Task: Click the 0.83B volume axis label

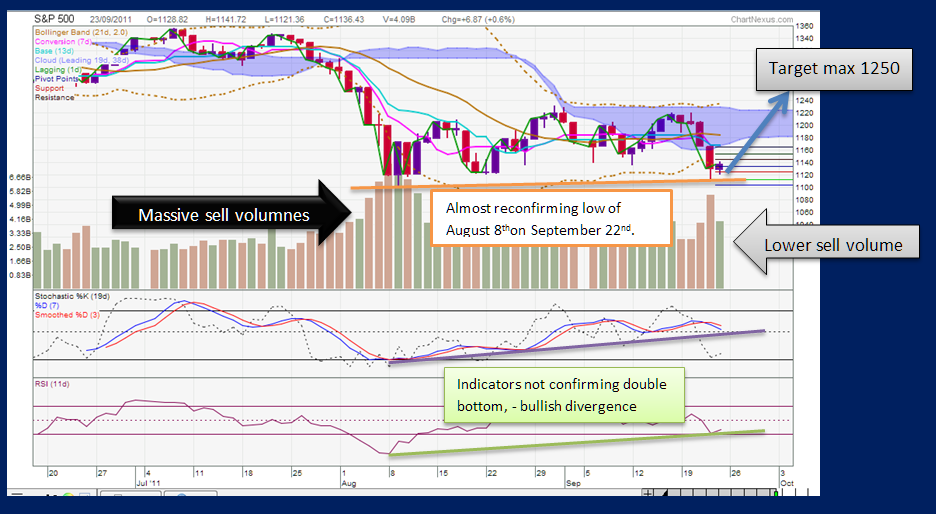Action: [20, 275]
